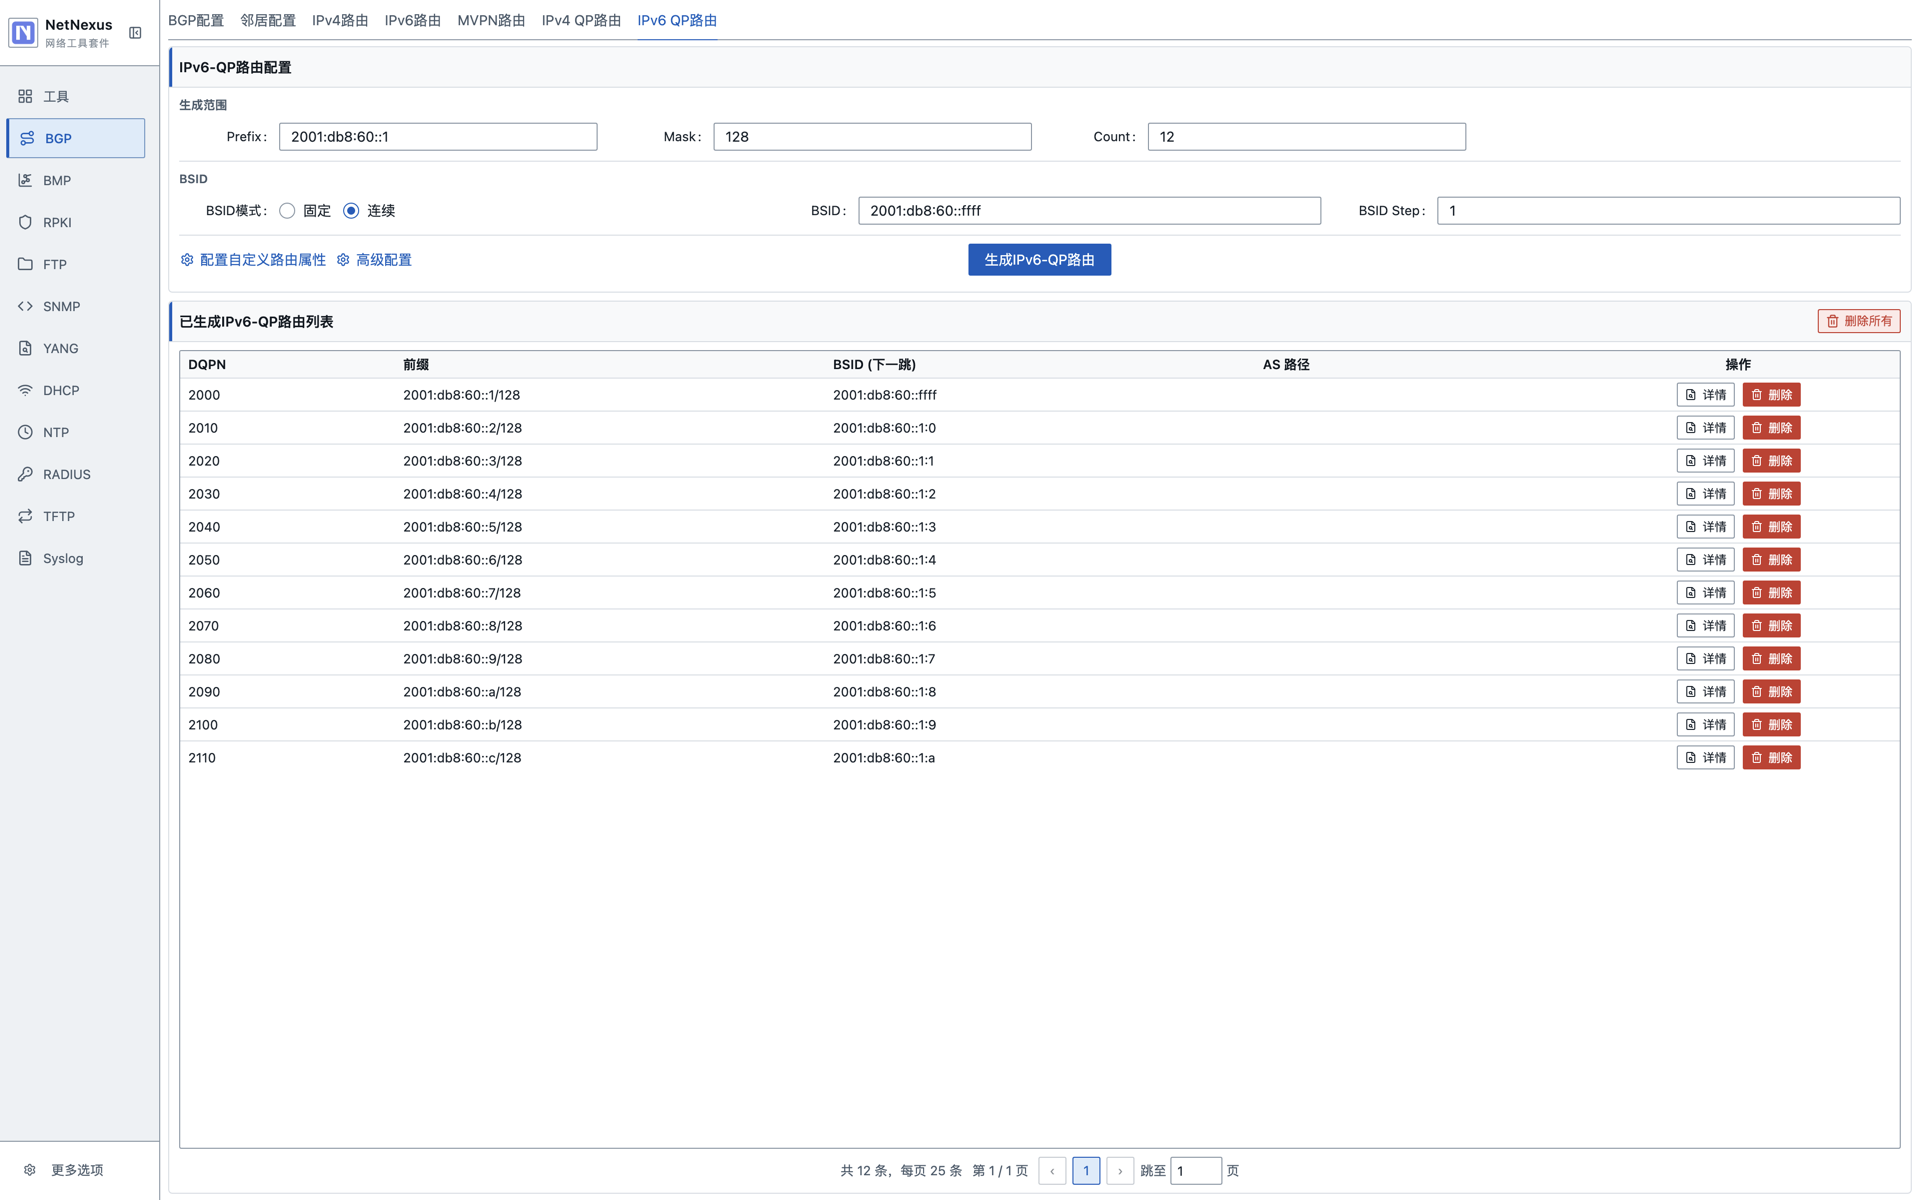View 详情 for DQPN 2070

pyautogui.click(x=1705, y=626)
